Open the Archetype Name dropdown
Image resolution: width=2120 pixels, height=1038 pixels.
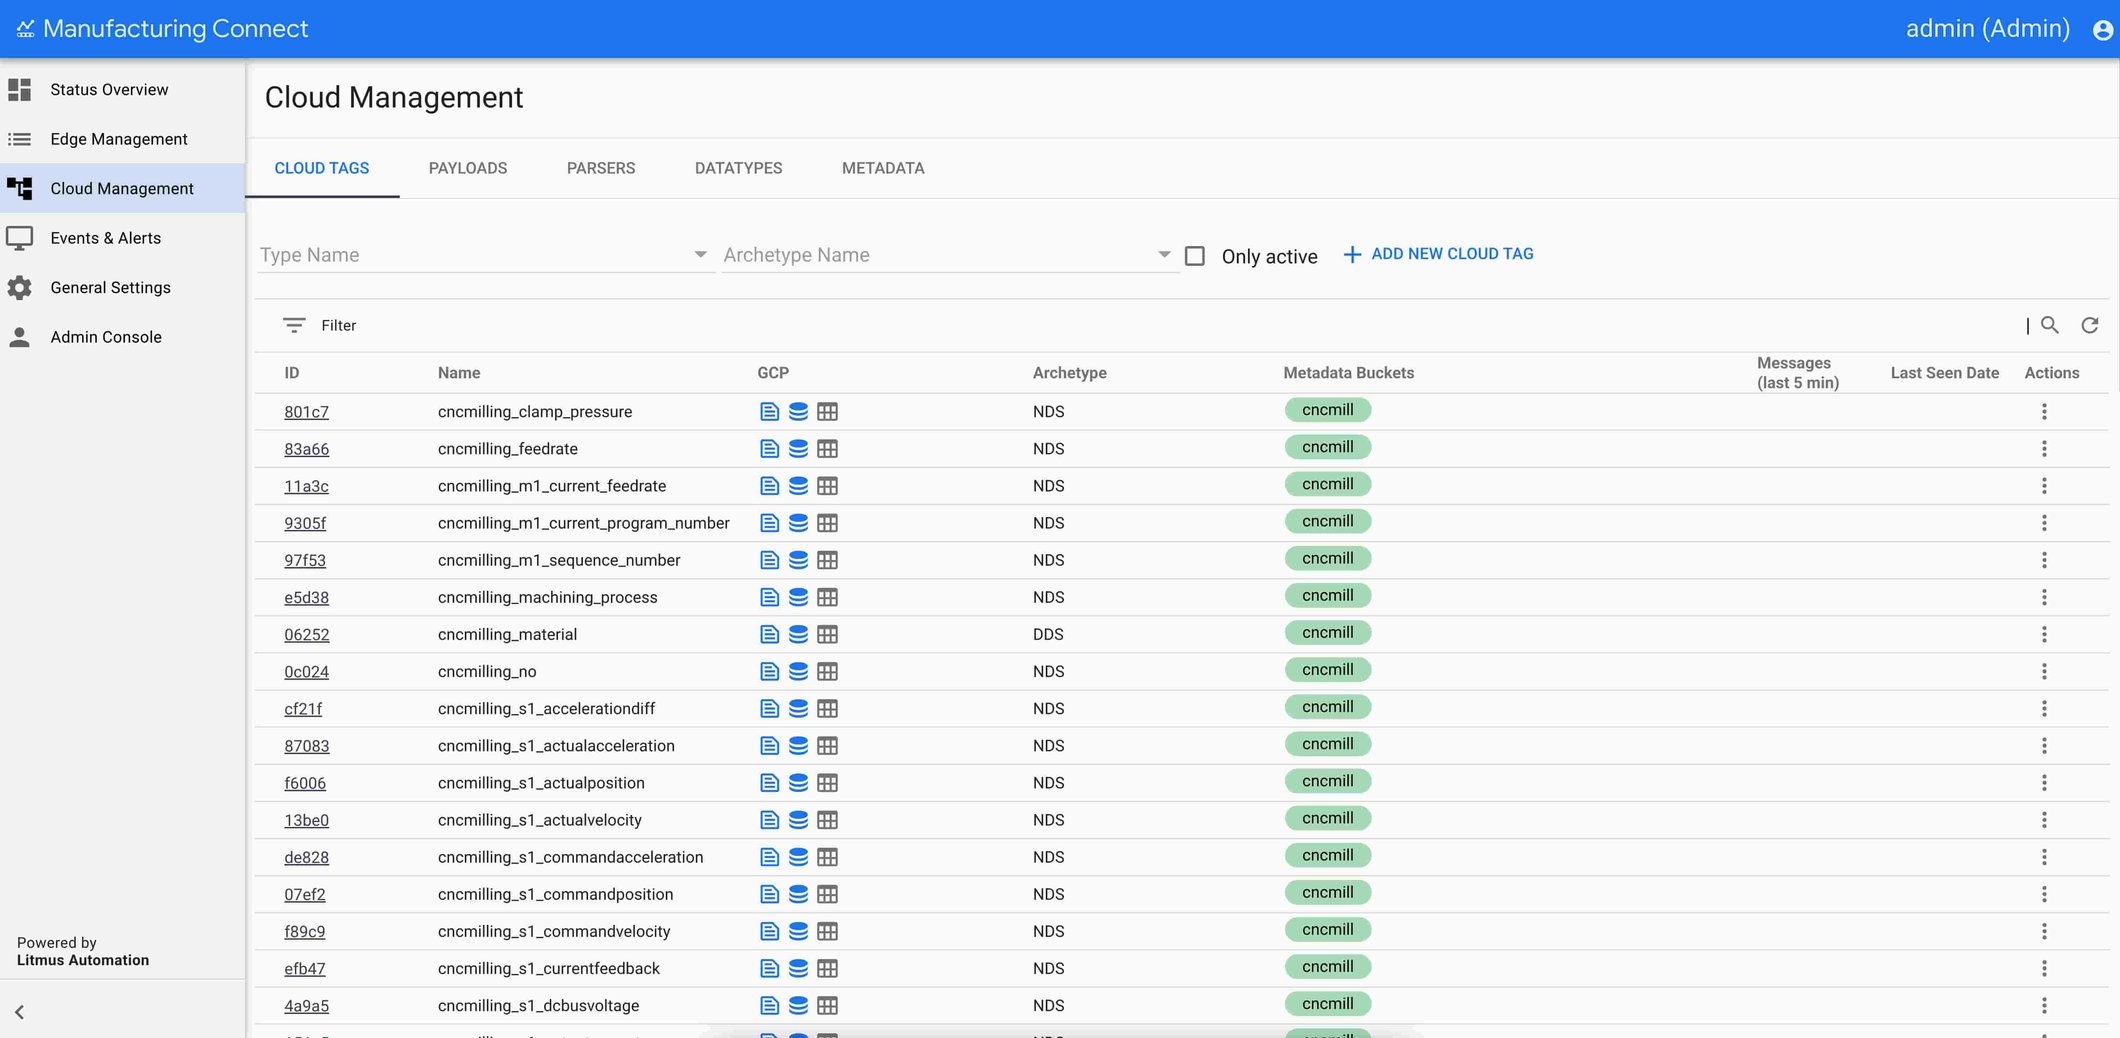click(1162, 254)
